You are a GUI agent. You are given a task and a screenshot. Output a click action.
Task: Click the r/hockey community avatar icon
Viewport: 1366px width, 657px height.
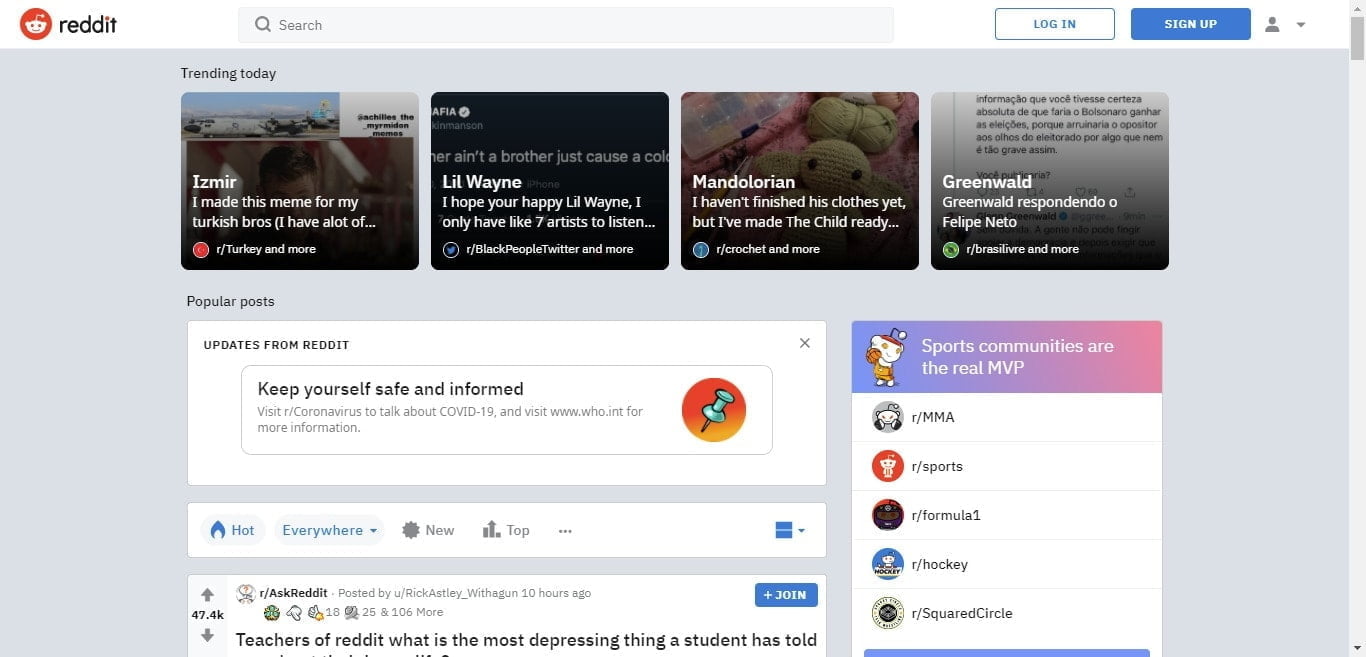[887, 564]
